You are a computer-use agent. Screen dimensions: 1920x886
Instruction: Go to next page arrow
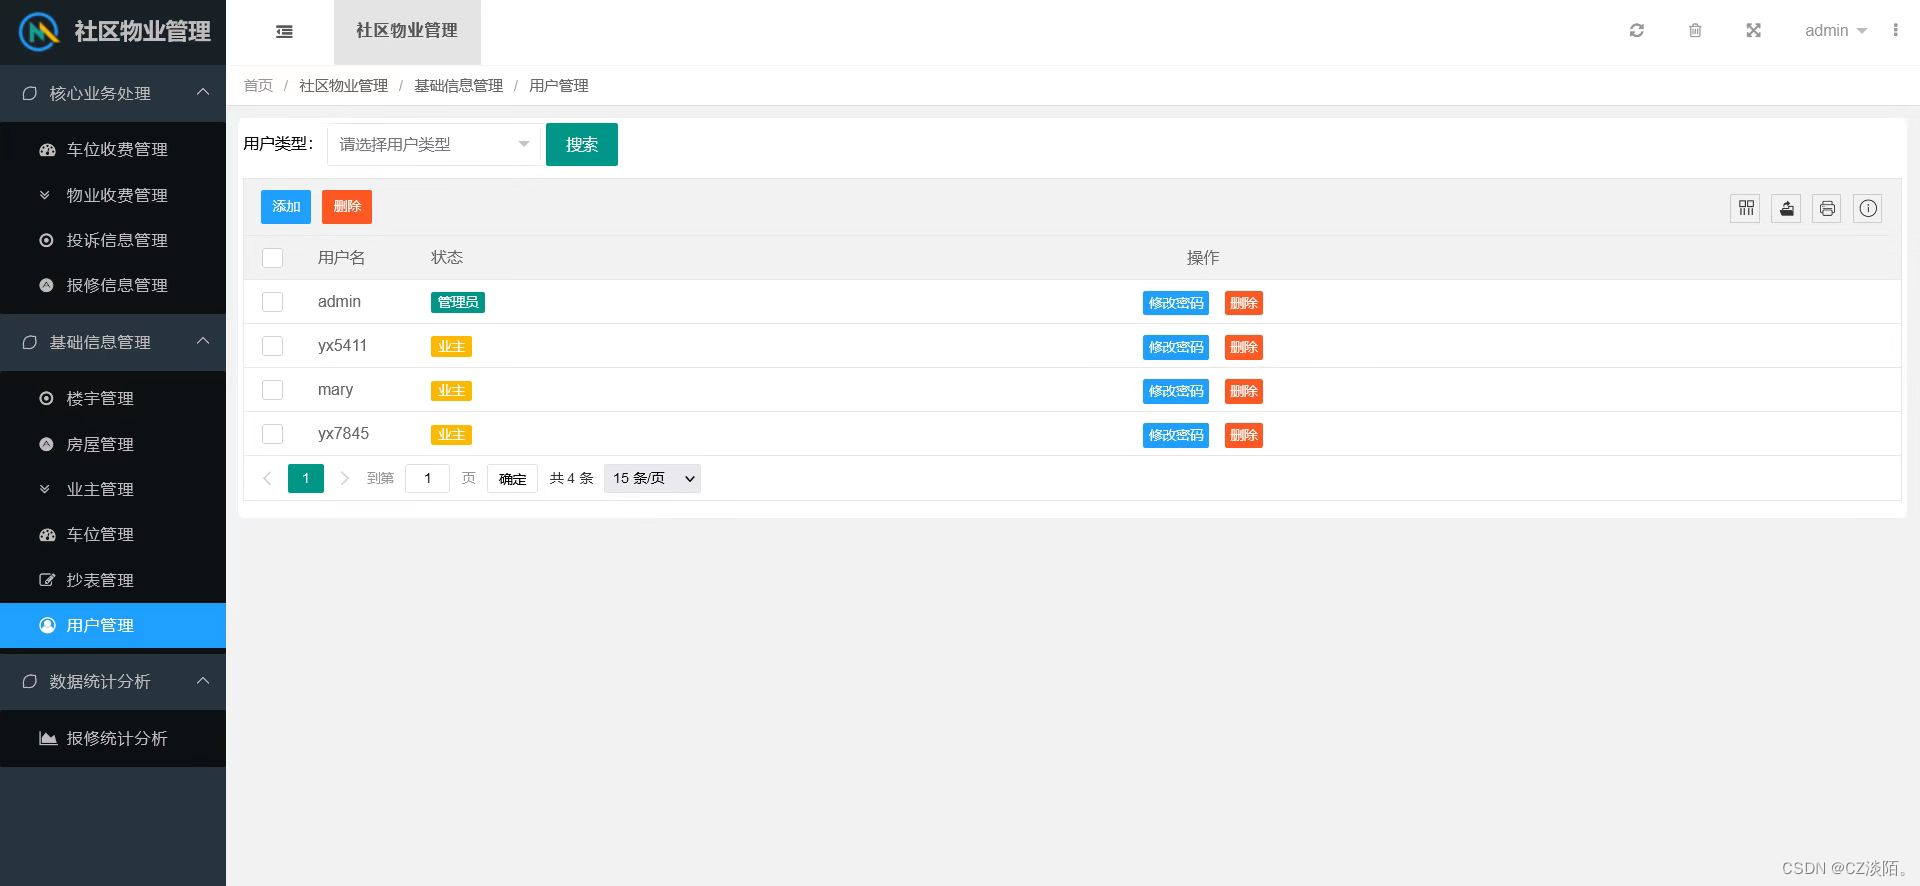click(x=345, y=478)
